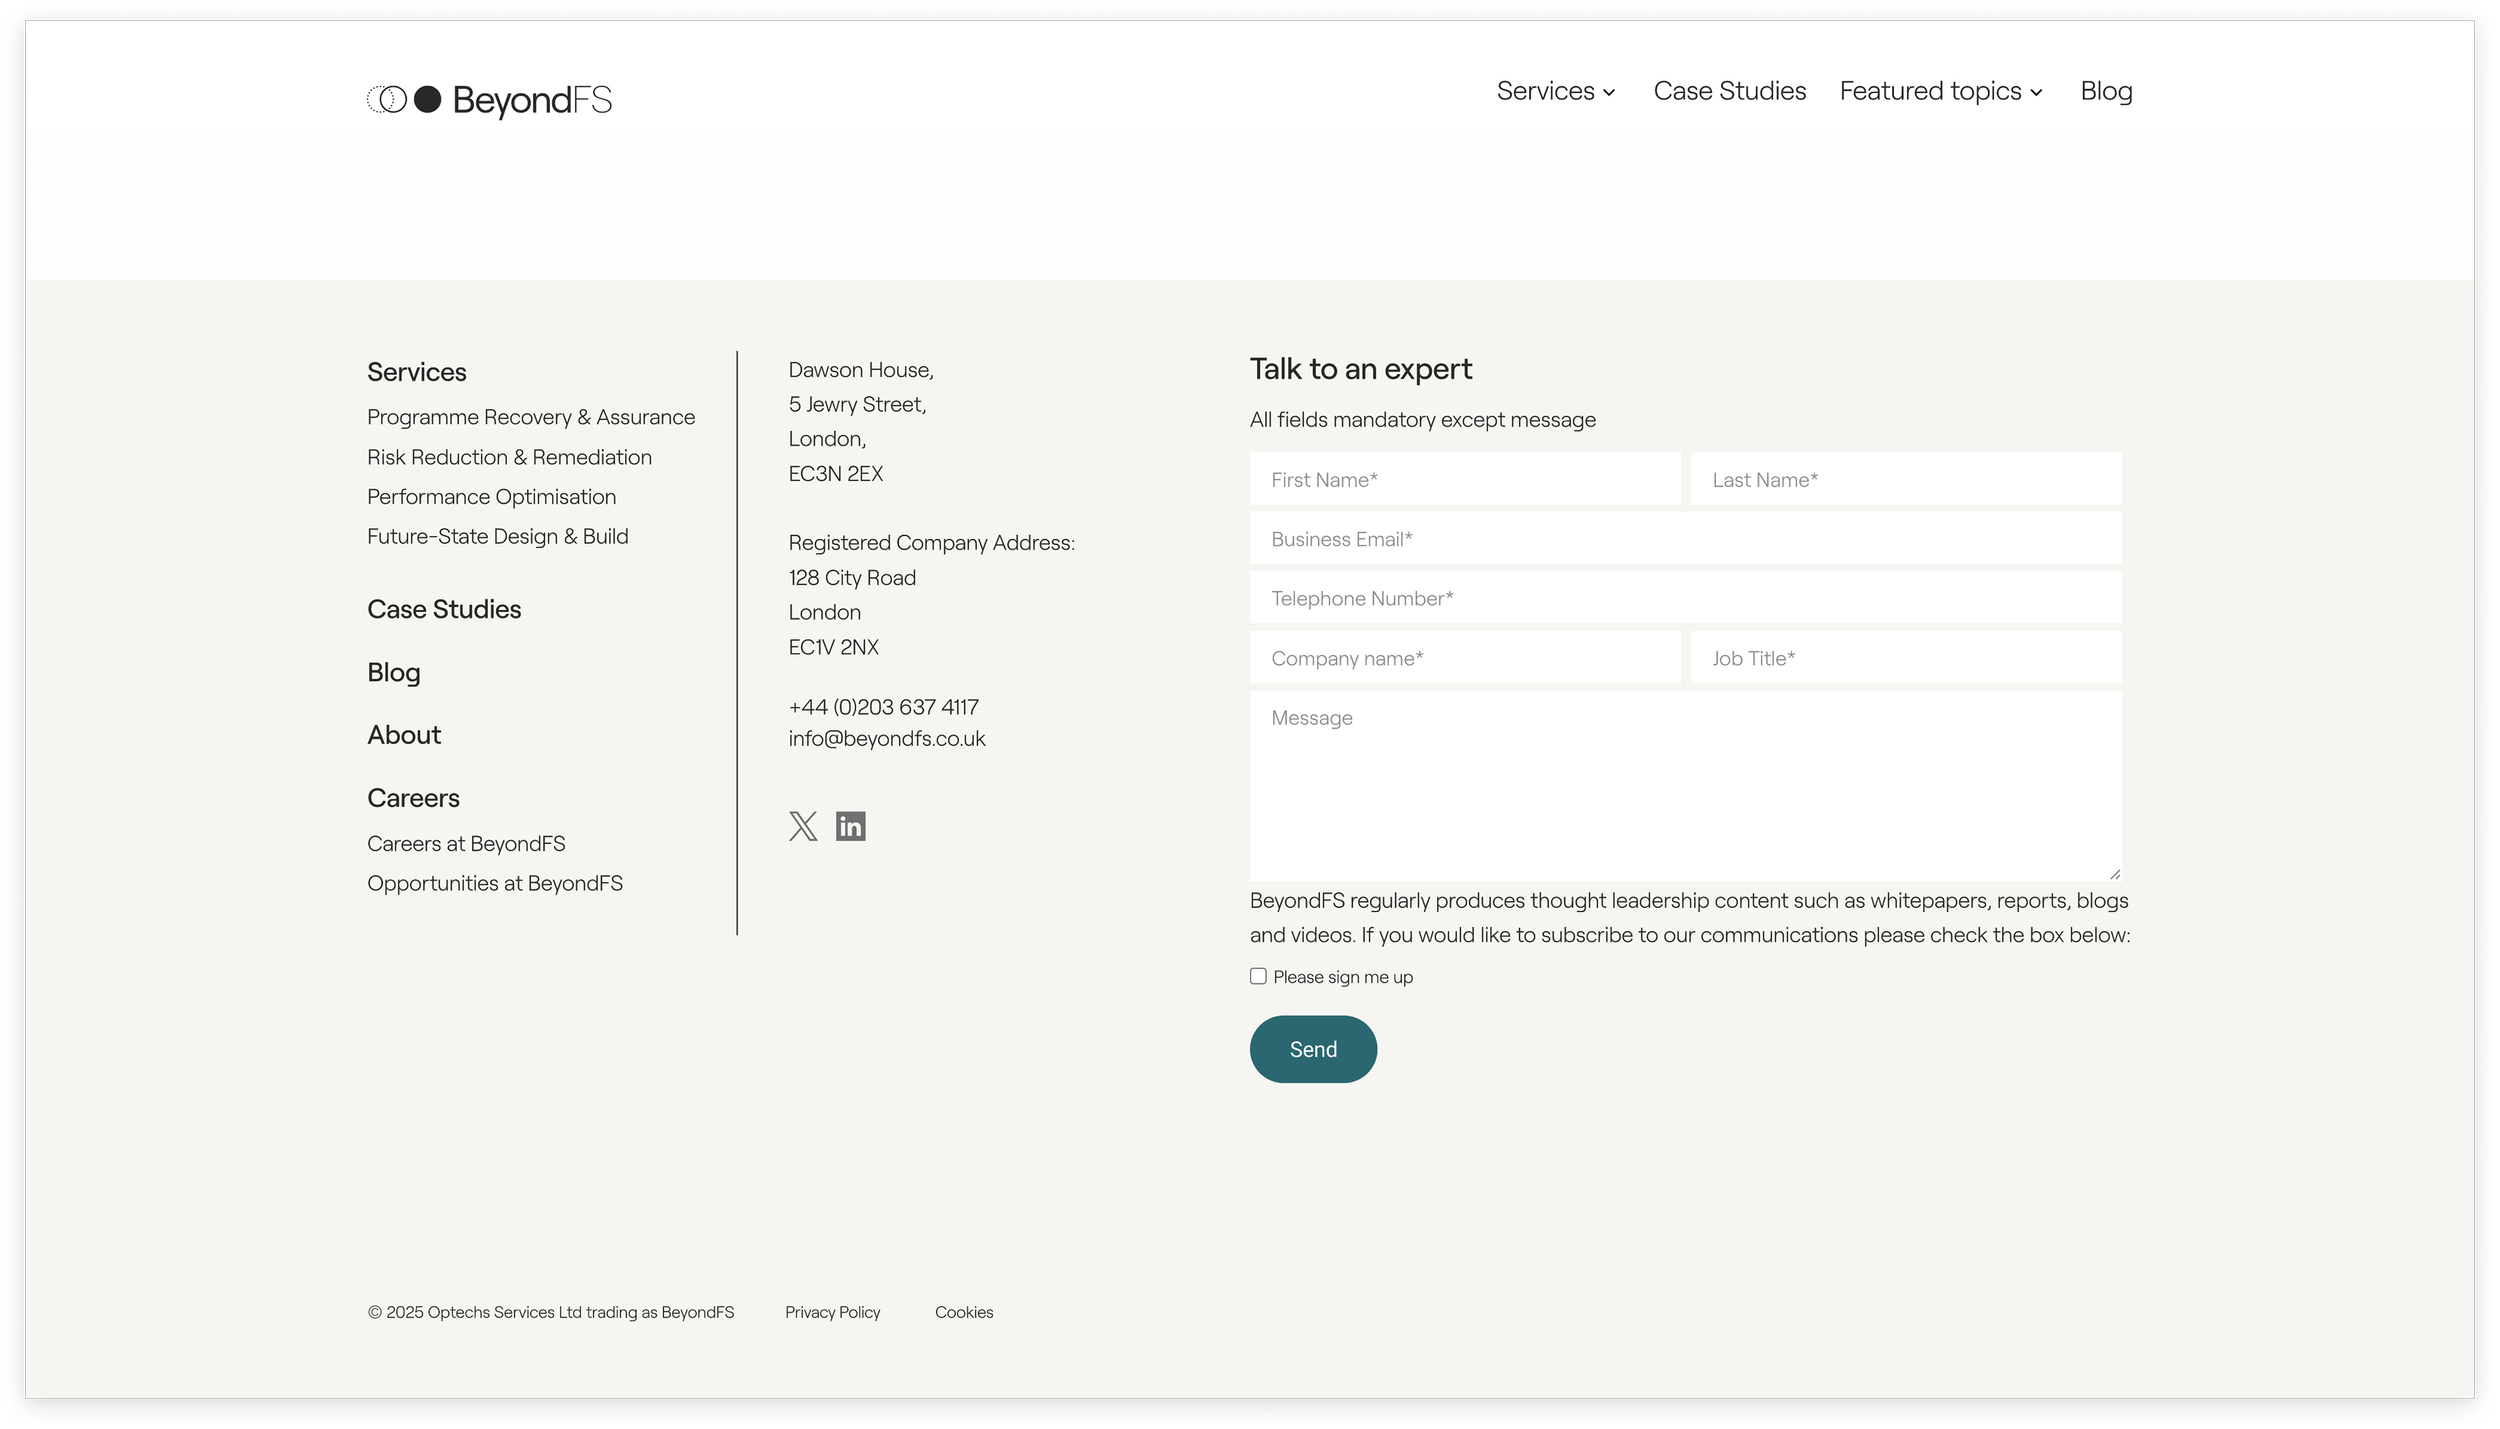Click the X (Twitter) social icon
The image size is (2500, 1429).
[x=802, y=826]
